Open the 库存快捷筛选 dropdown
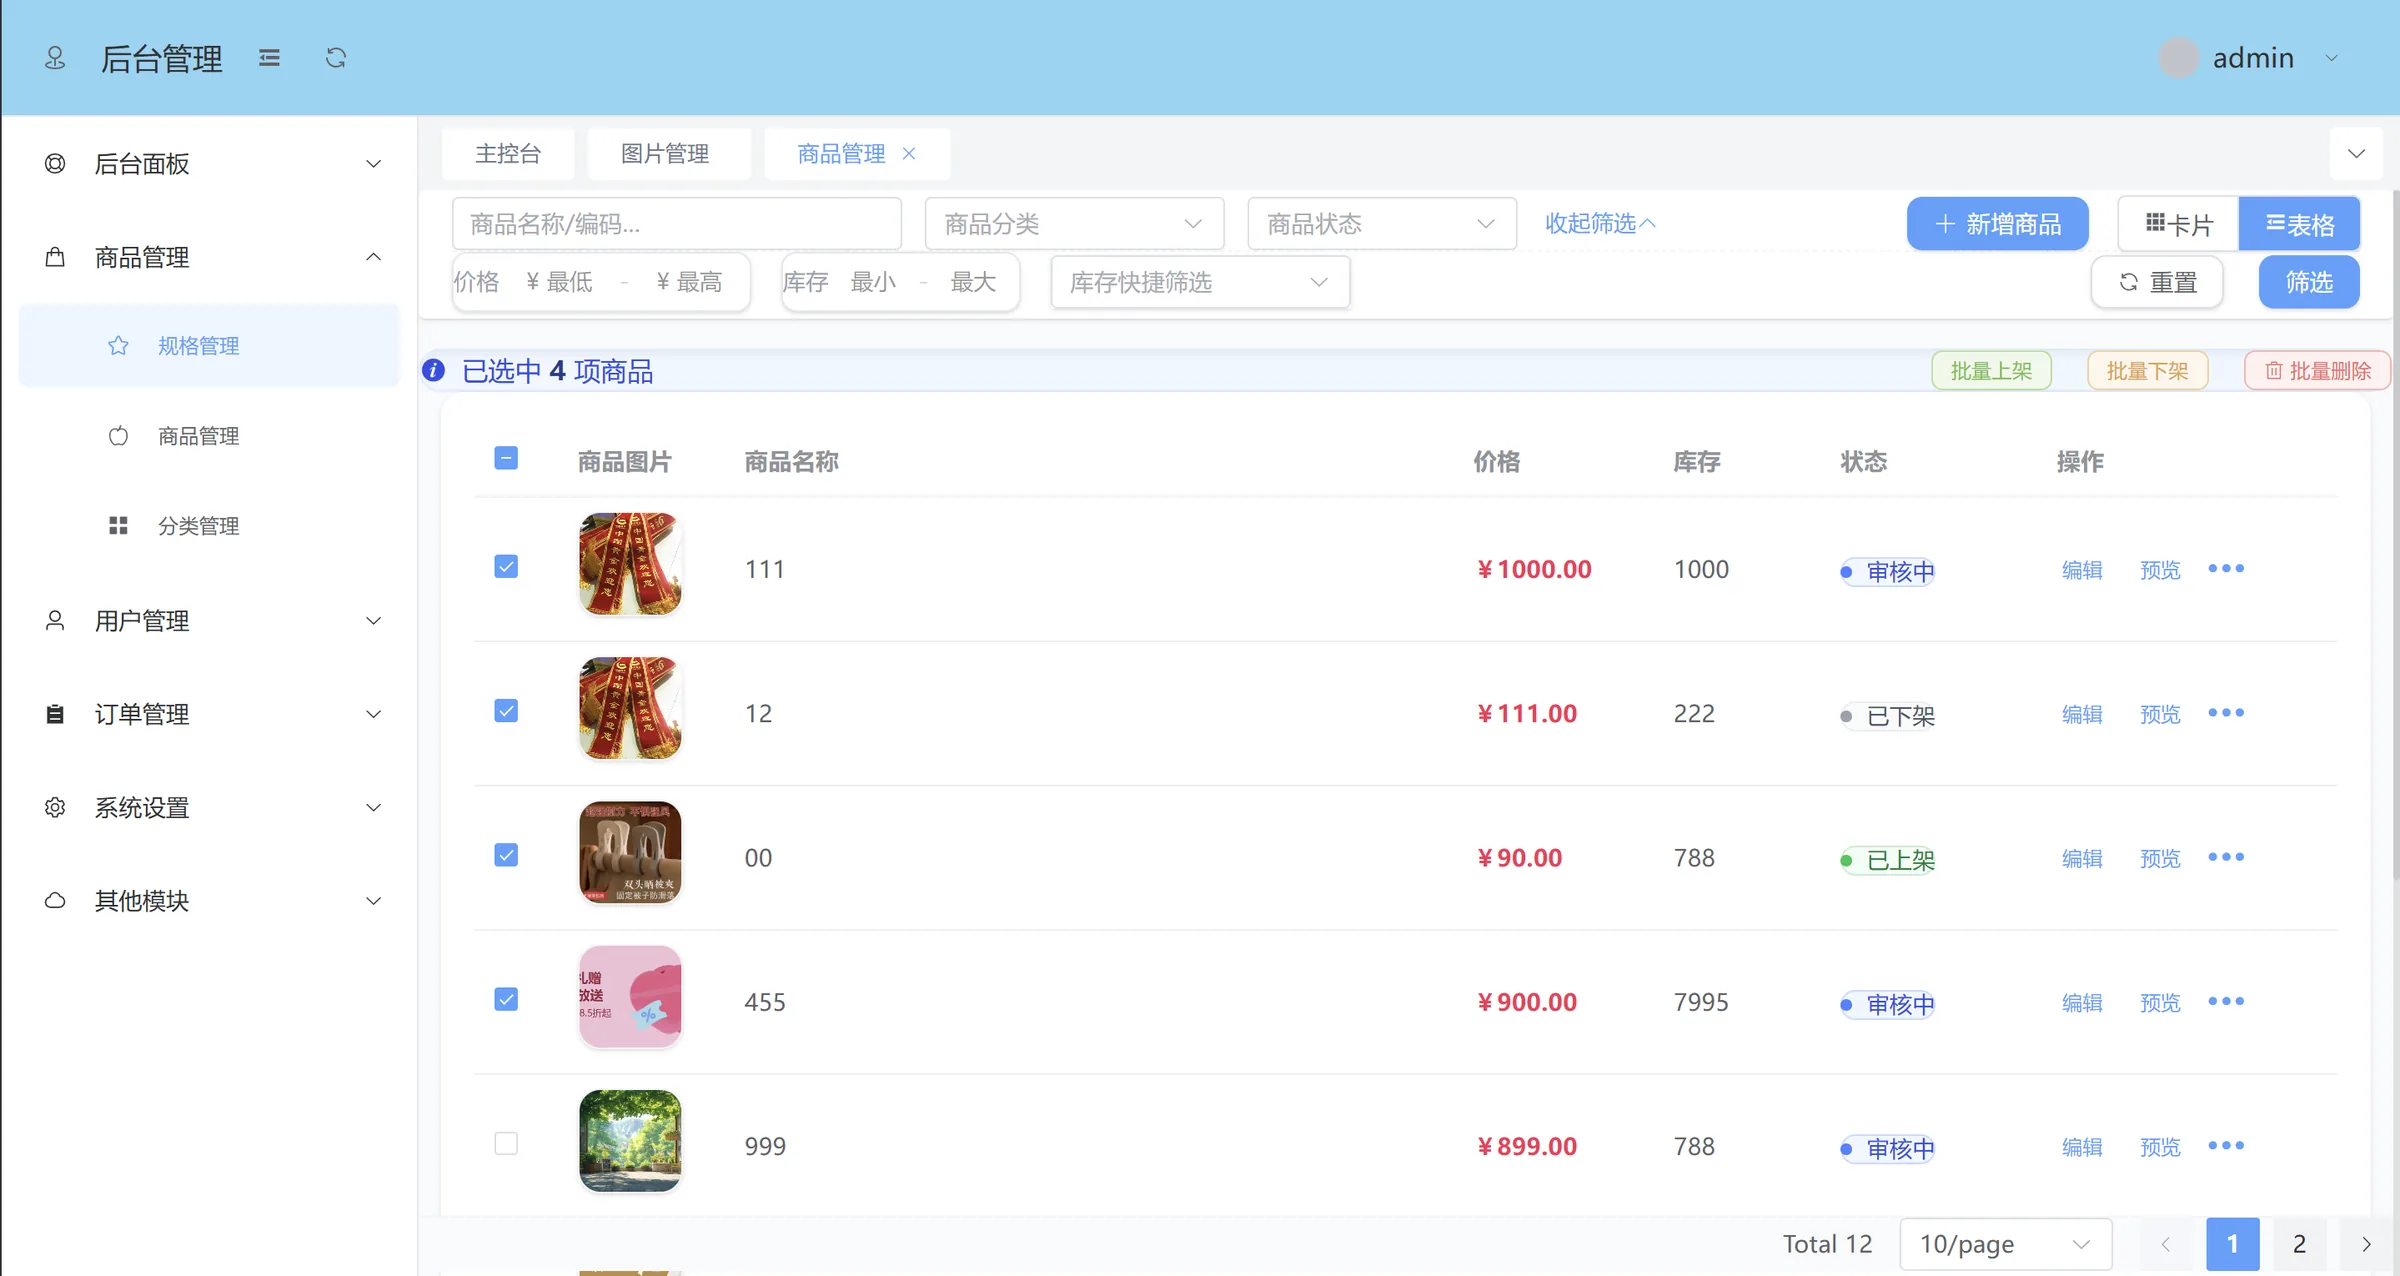Screen dimensions: 2400x1276 pos(1200,282)
